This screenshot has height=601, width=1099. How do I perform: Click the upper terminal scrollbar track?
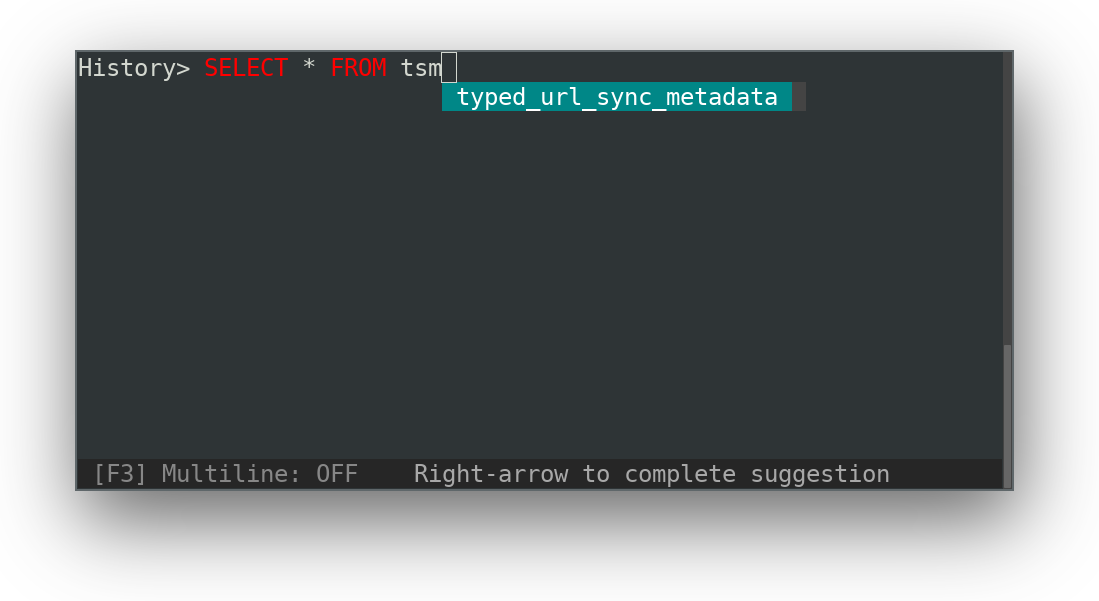pos(1007,198)
